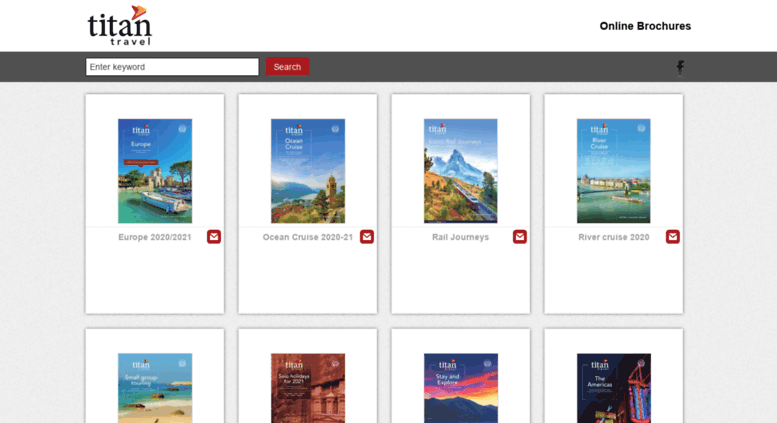Image resolution: width=777 pixels, height=423 pixels.
Task: Open the Facebook icon in the search bar
Action: [680, 67]
